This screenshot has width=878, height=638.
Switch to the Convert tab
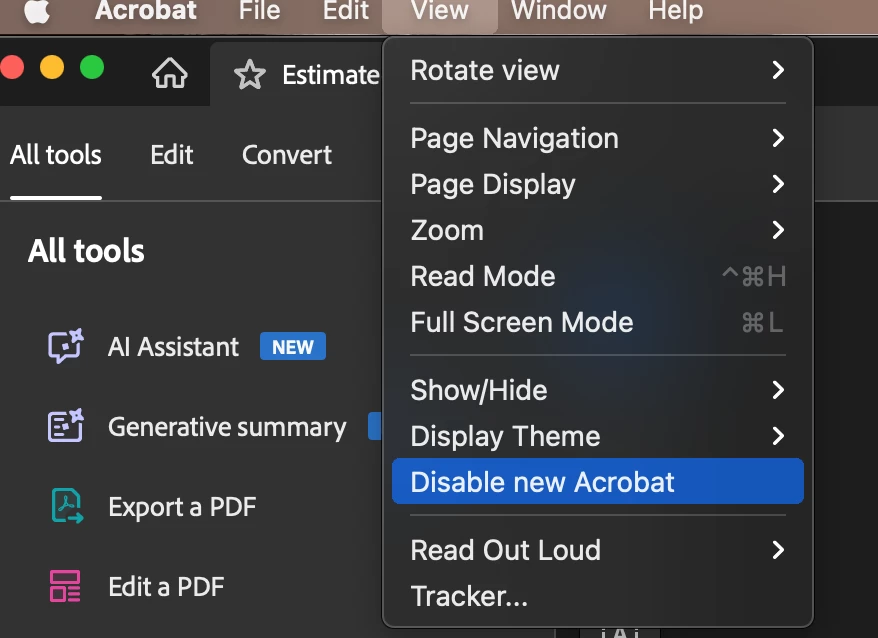pos(287,155)
